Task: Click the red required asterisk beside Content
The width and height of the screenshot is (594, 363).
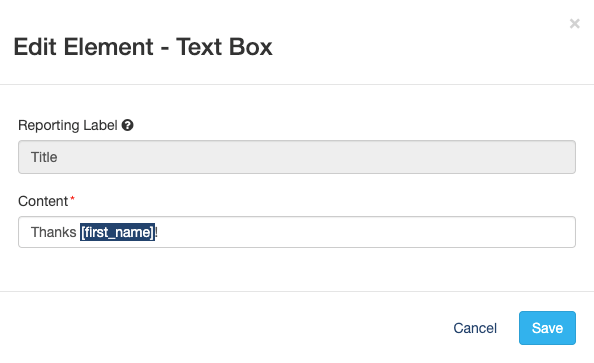Action: tap(72, 199)
